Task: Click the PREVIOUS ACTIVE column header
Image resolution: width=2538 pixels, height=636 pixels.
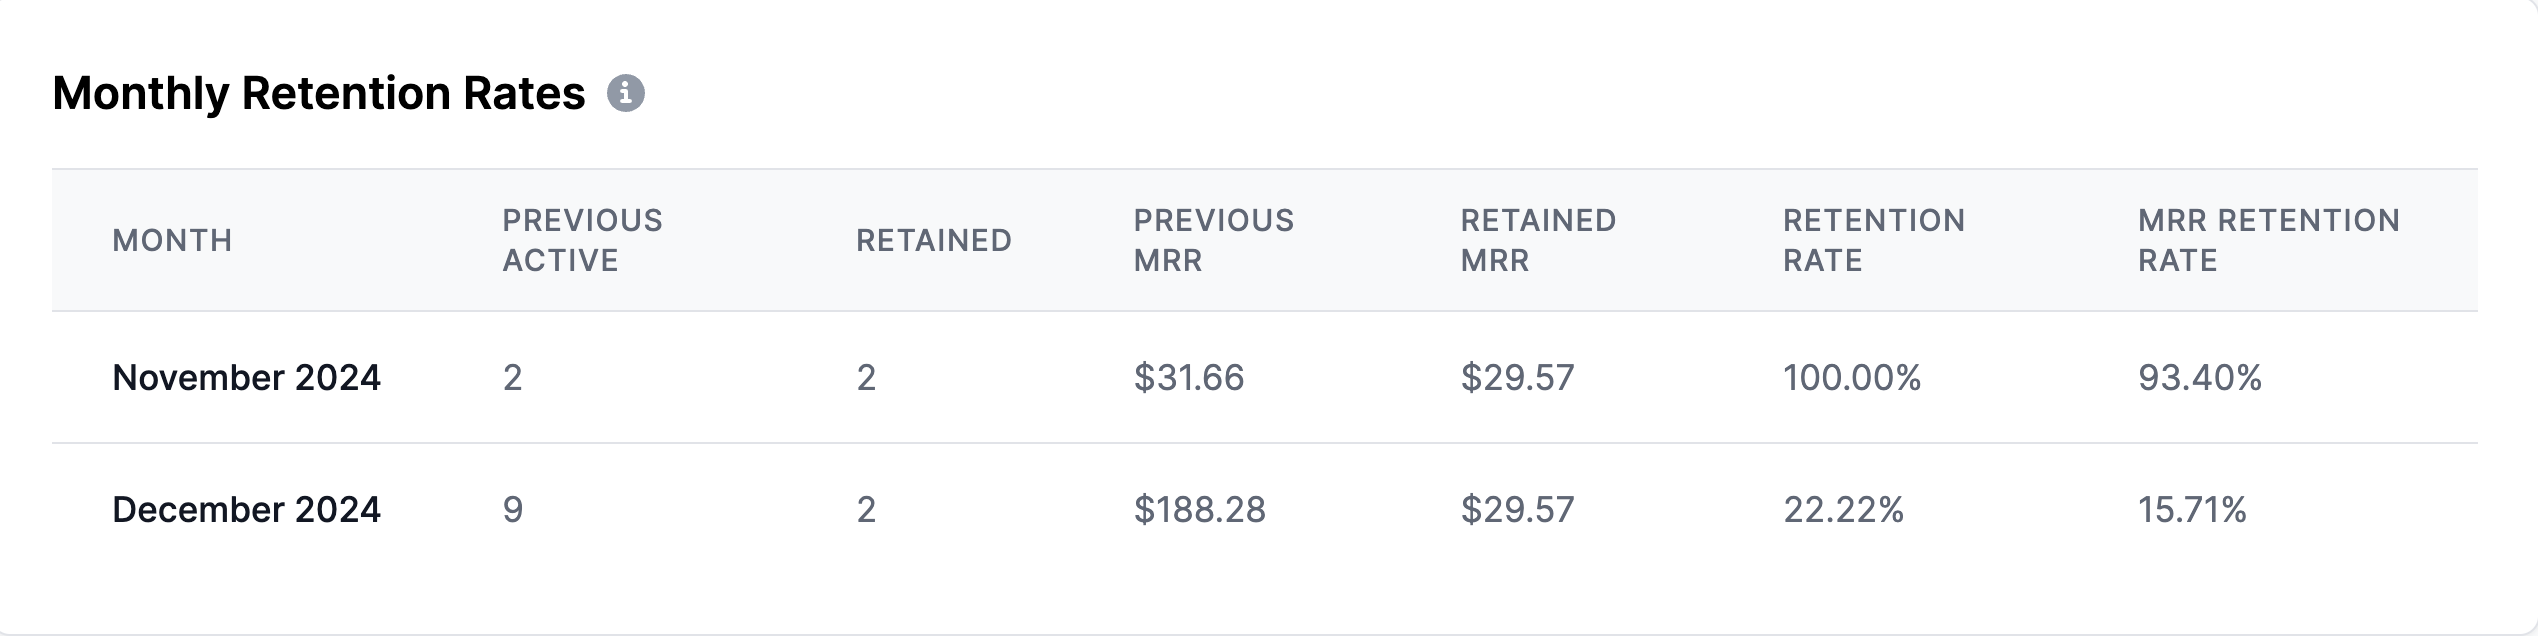Action: [x=582, y=240]
